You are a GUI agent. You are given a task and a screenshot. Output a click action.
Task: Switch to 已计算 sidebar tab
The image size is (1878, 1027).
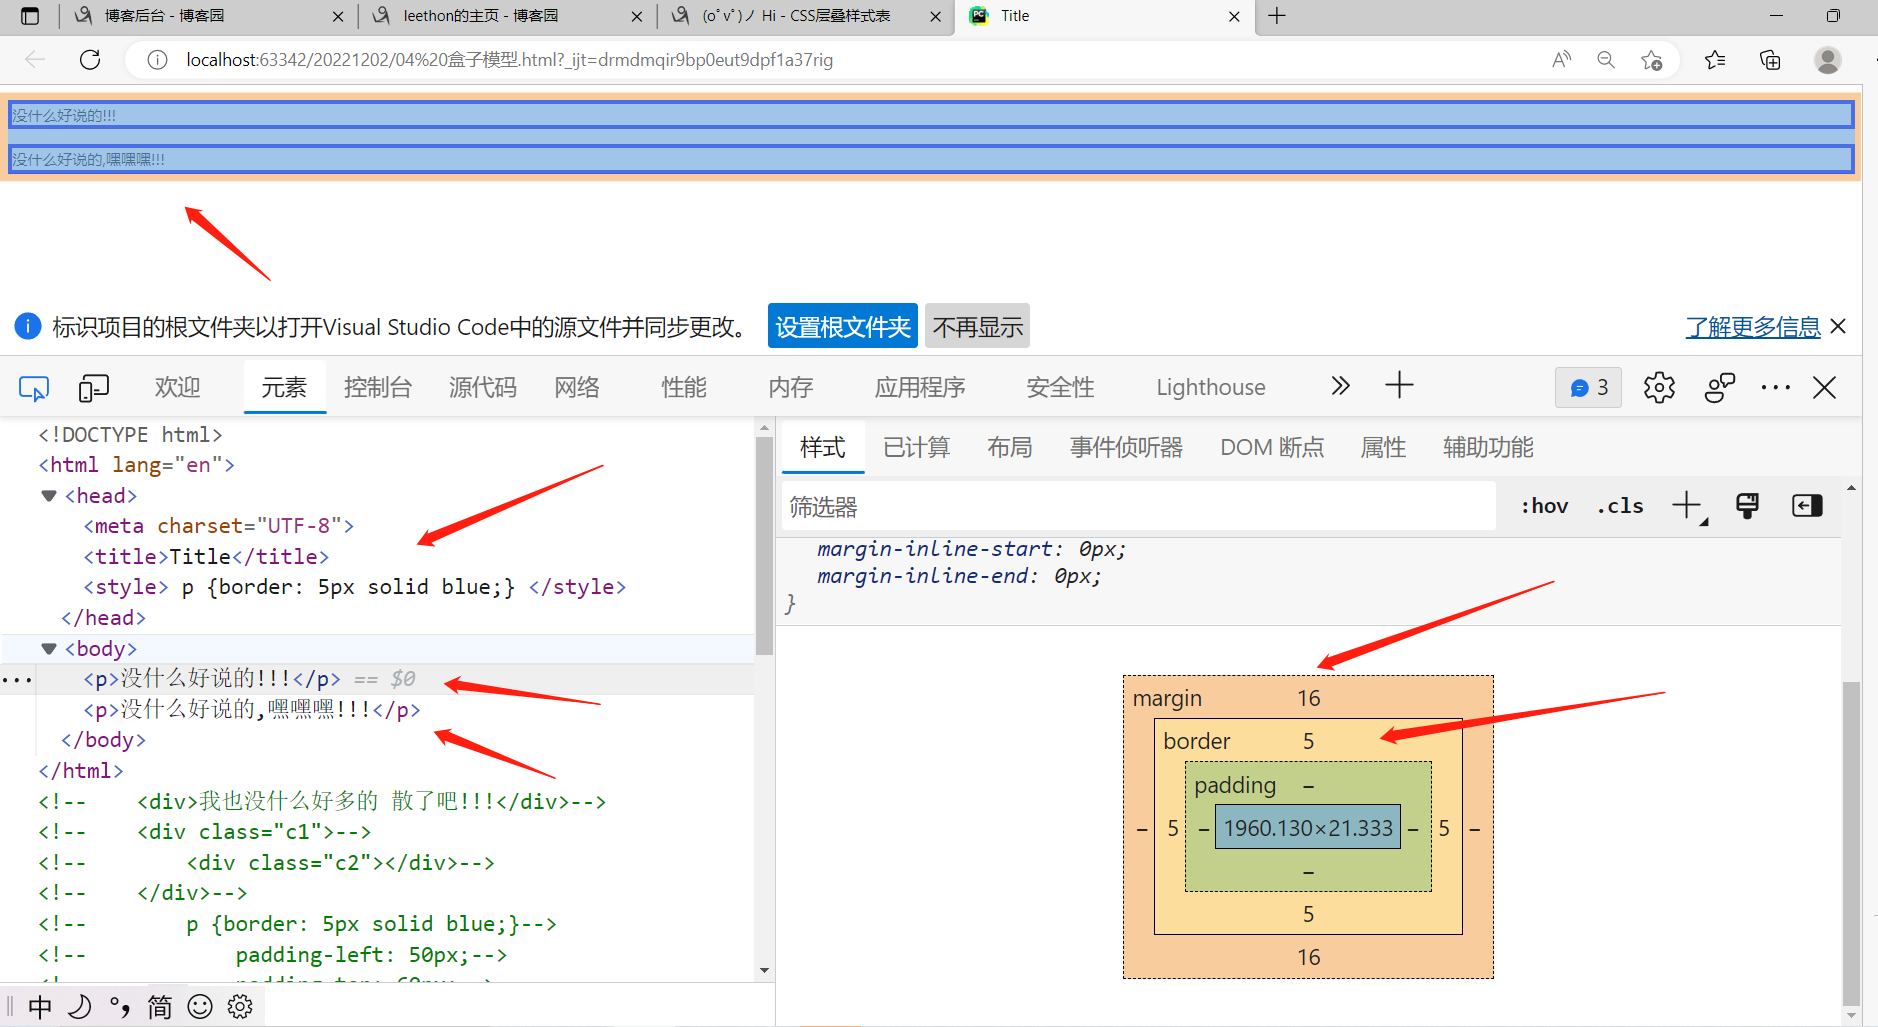[x=917, y=447]
